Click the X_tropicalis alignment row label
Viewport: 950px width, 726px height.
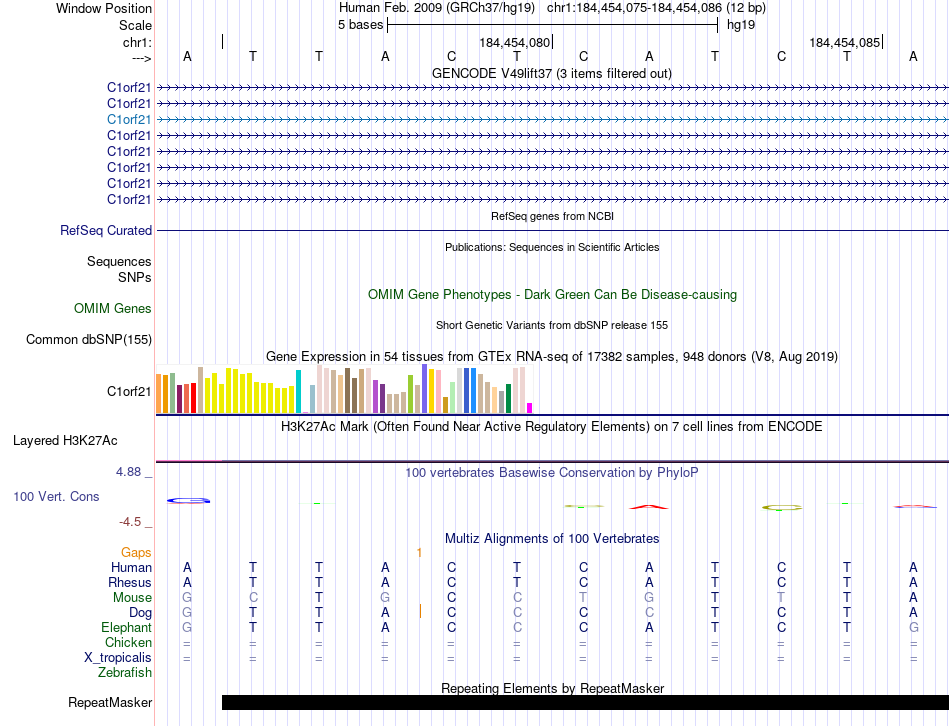point(118,658)
